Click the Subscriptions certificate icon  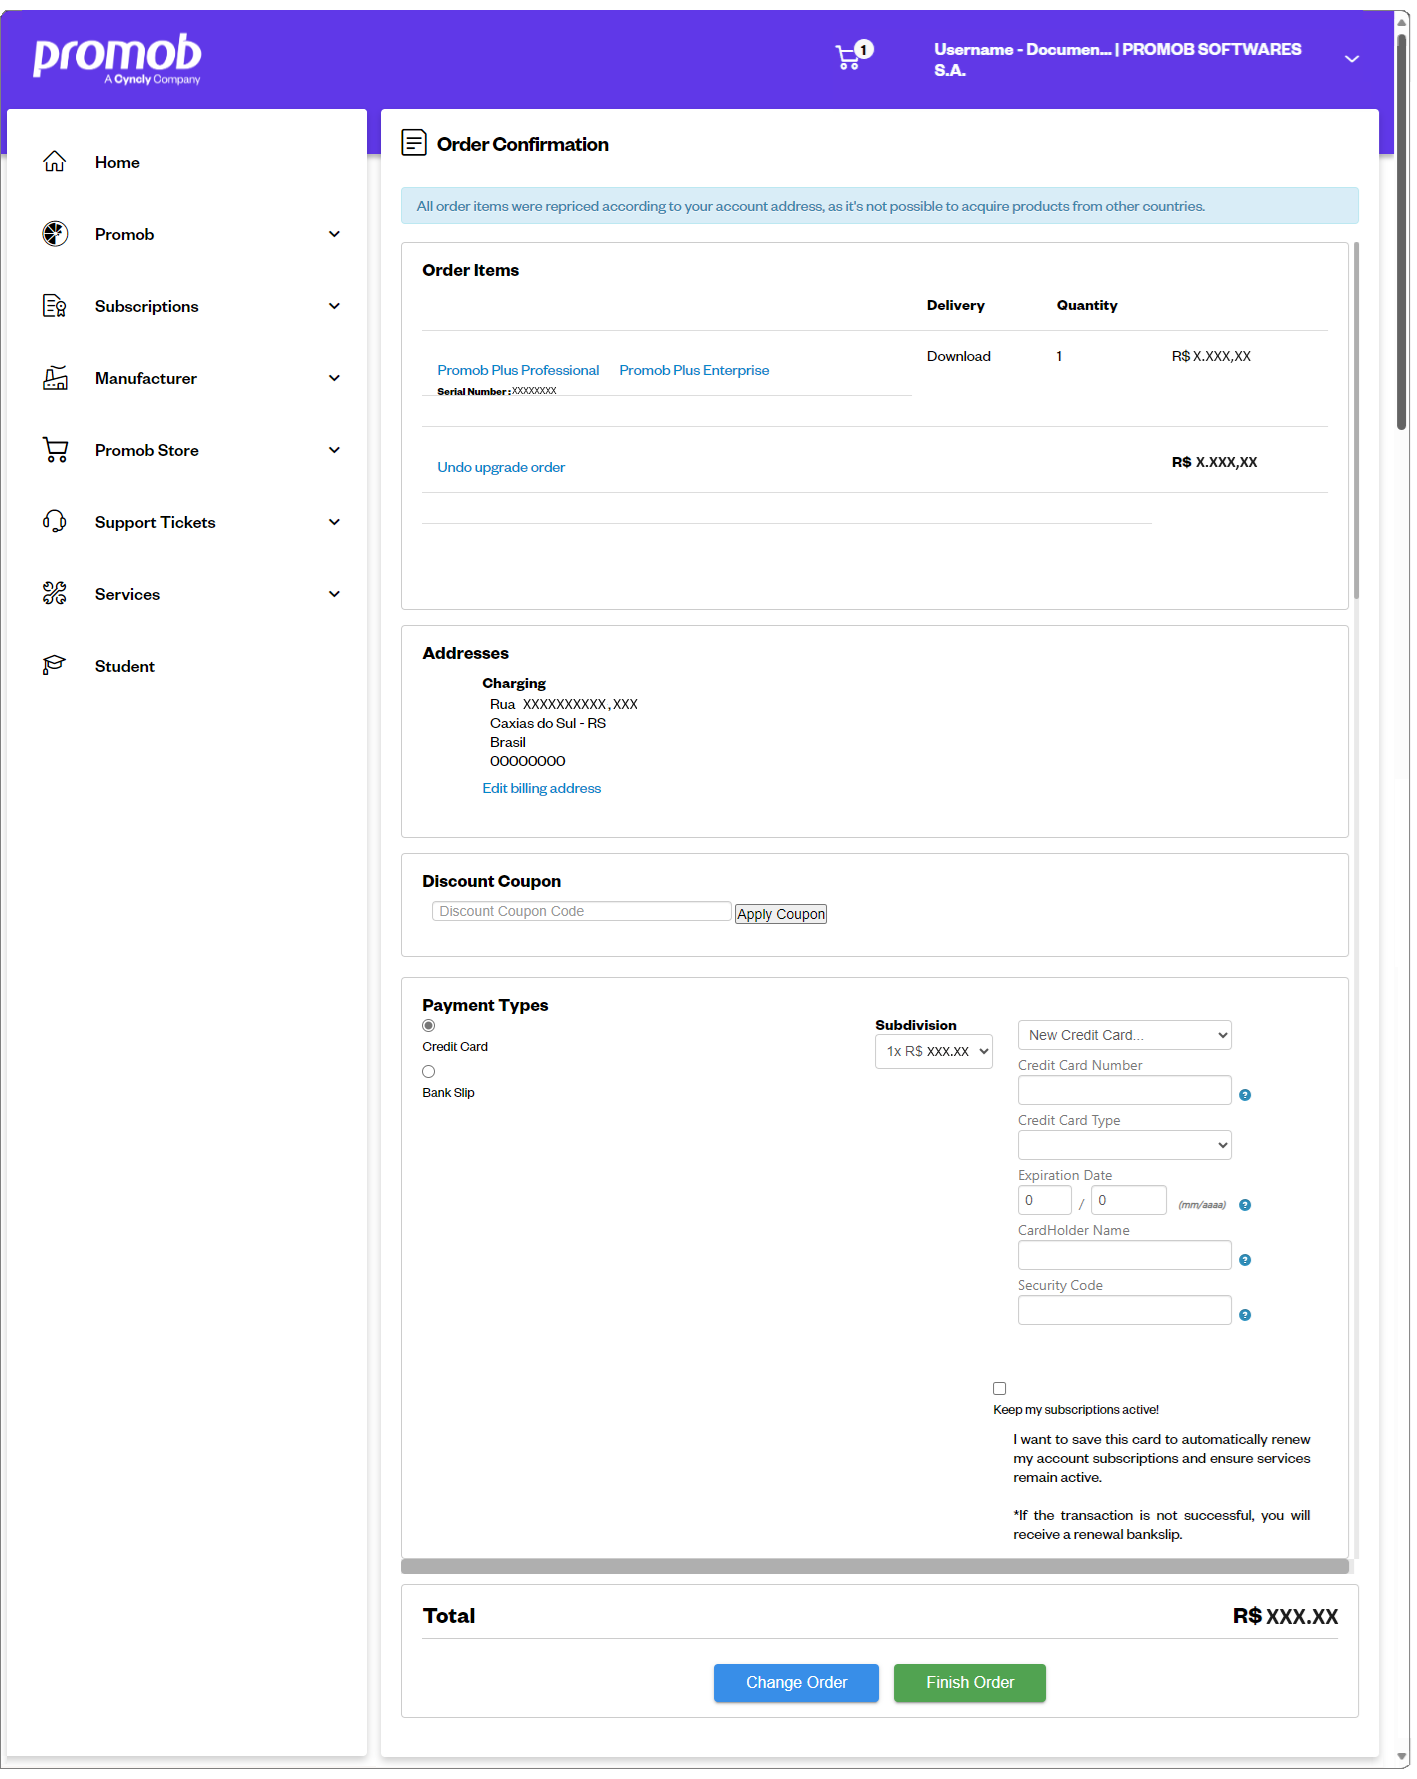point(55,305)
